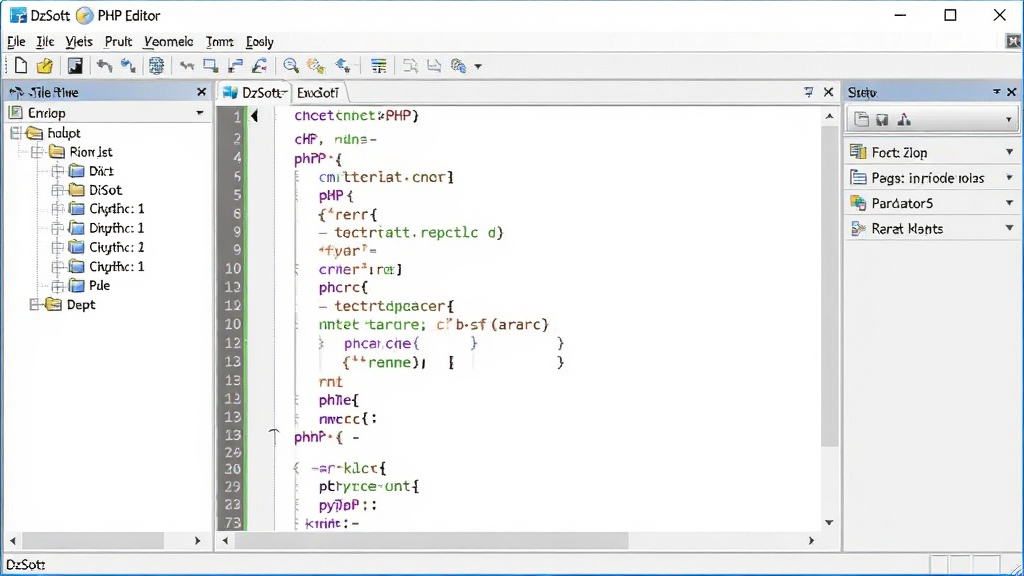Click the pin icon of Sieto panel

click(x=997, y=91)
